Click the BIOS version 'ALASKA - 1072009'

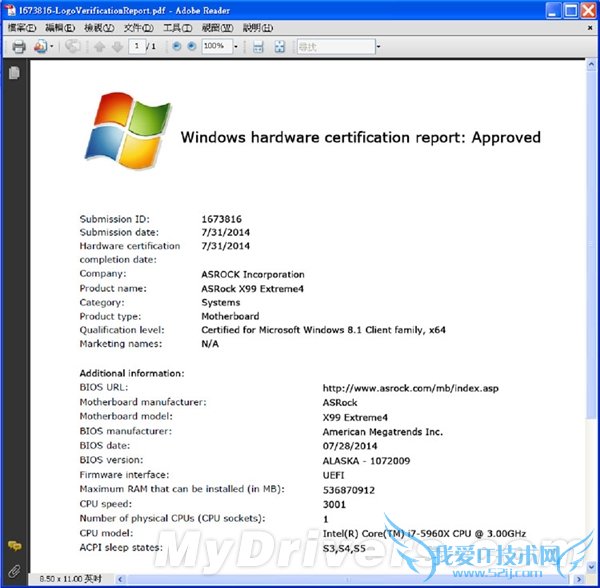pos(366,461)
